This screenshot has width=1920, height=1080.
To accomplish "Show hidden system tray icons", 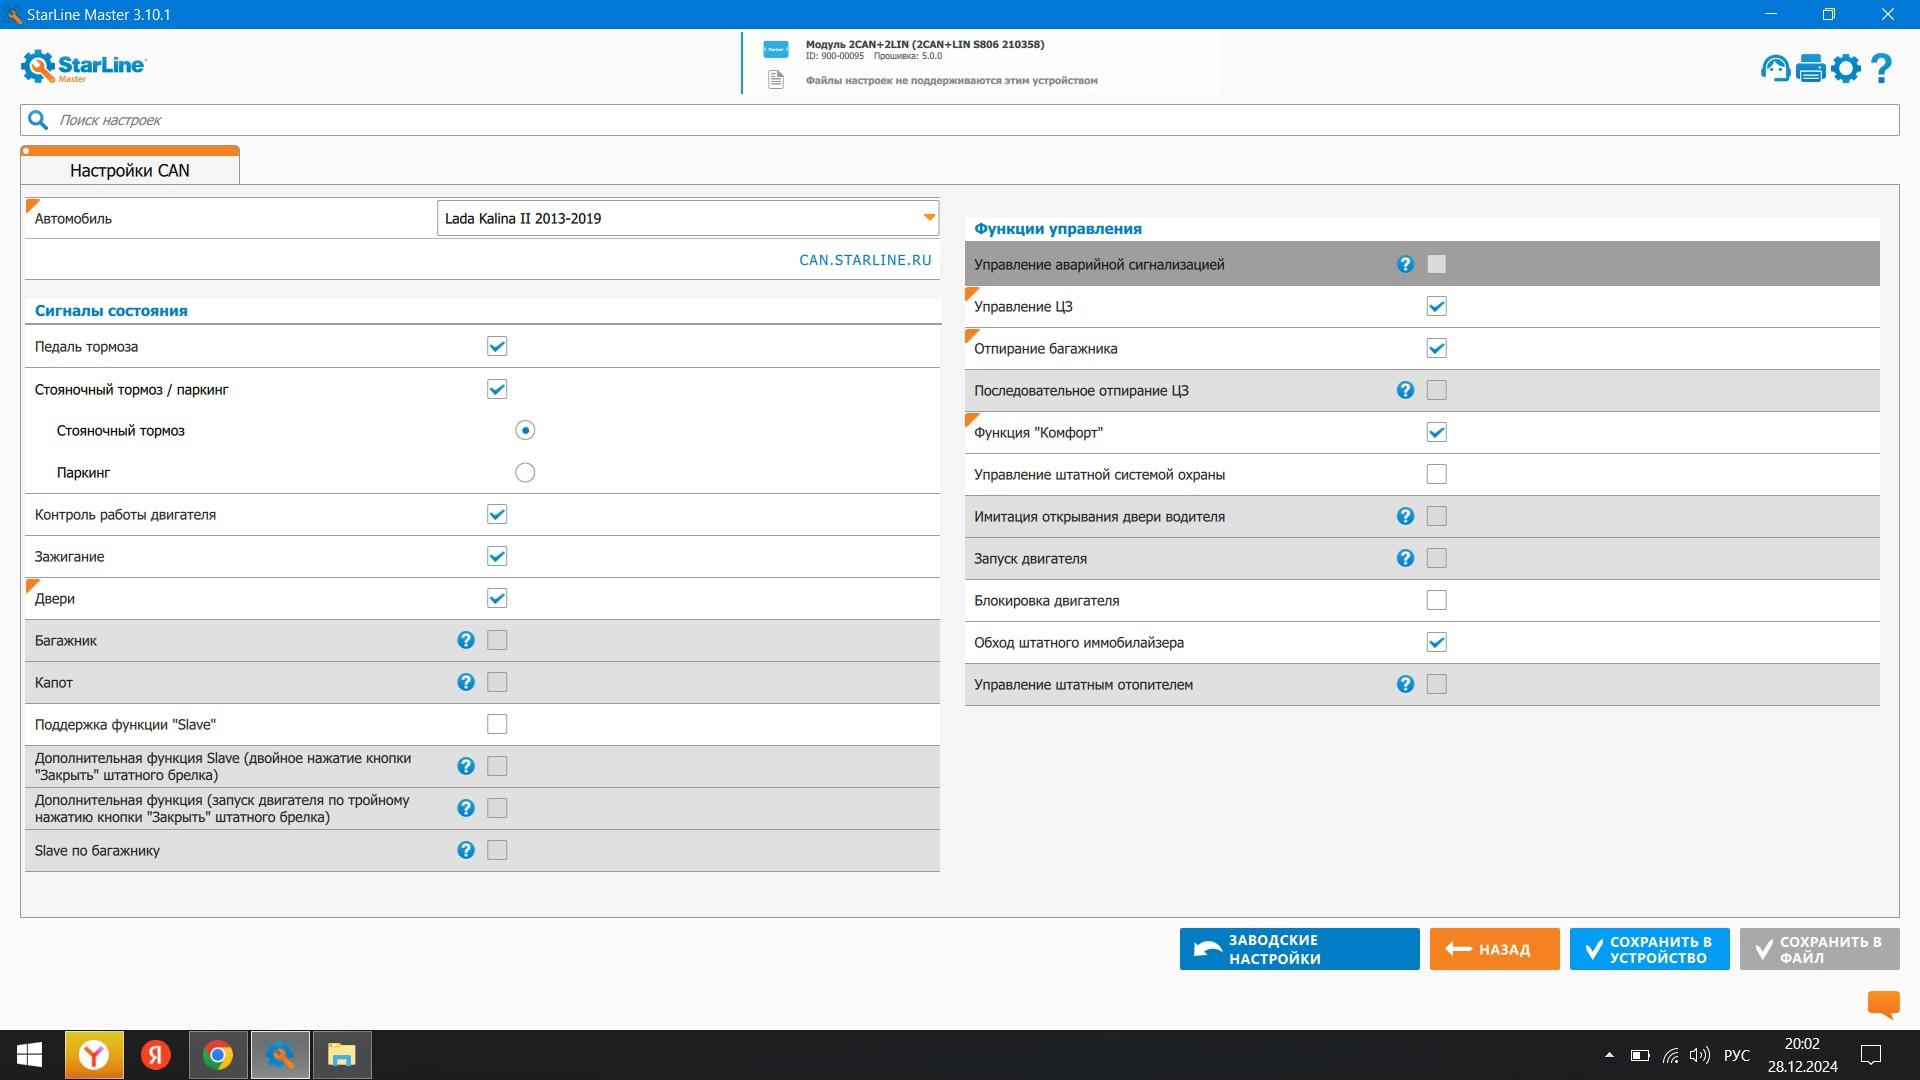I will point(1609,1055).
